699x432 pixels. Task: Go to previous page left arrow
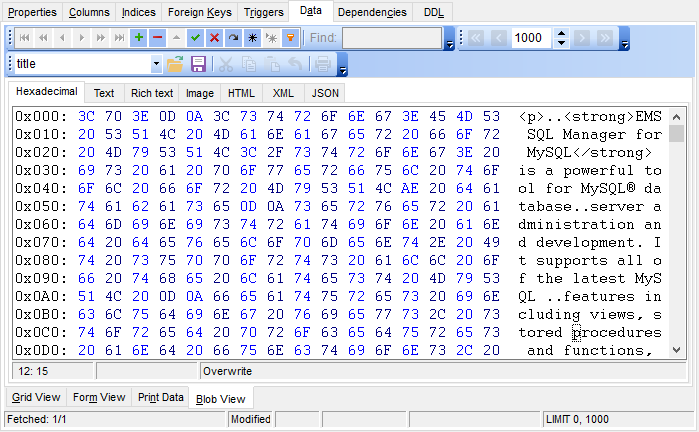click(499, 38)
